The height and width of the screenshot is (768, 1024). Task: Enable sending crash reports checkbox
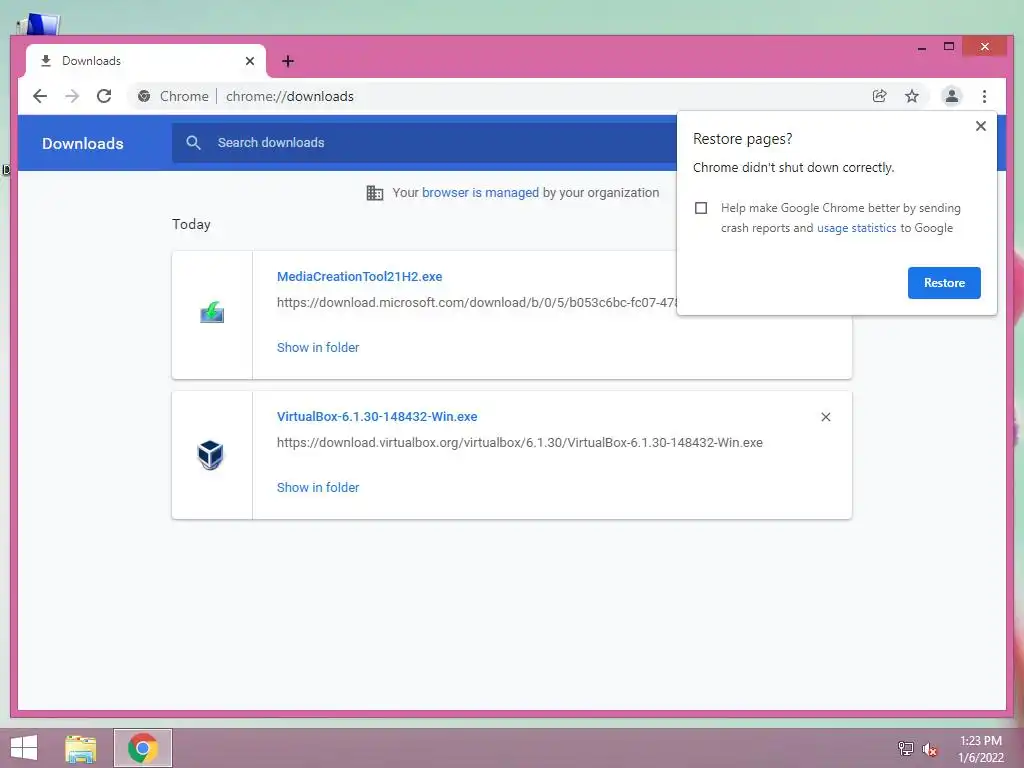701,208
